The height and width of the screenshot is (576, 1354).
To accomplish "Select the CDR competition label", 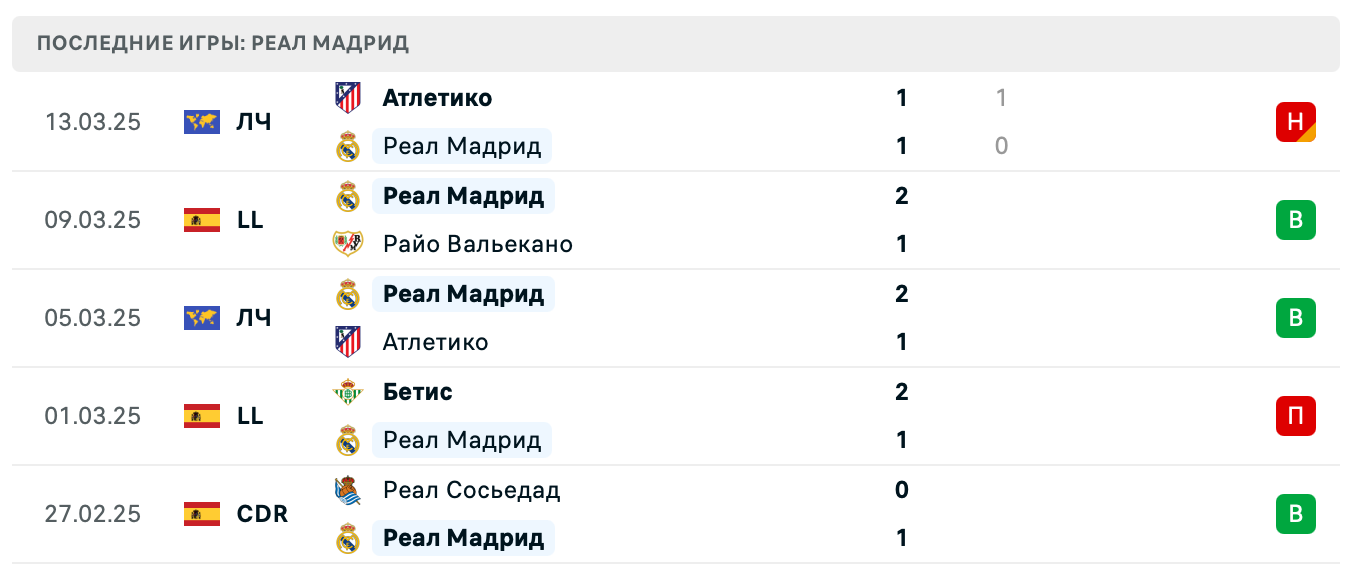I will click(263, 514).
